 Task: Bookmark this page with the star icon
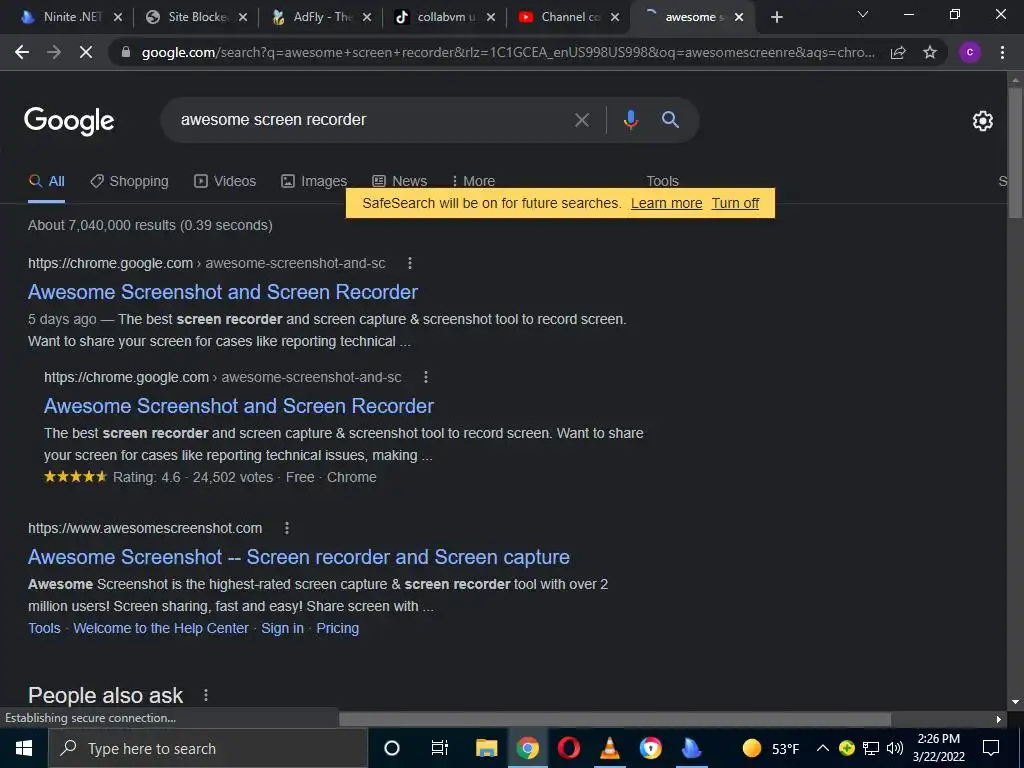click(x=930, y=52)
